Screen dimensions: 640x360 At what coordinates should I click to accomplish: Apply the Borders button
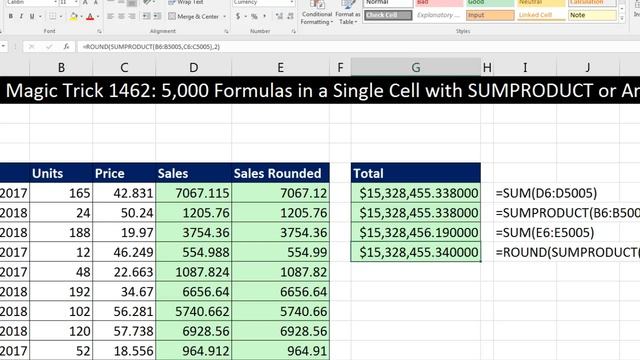(53, 16)
